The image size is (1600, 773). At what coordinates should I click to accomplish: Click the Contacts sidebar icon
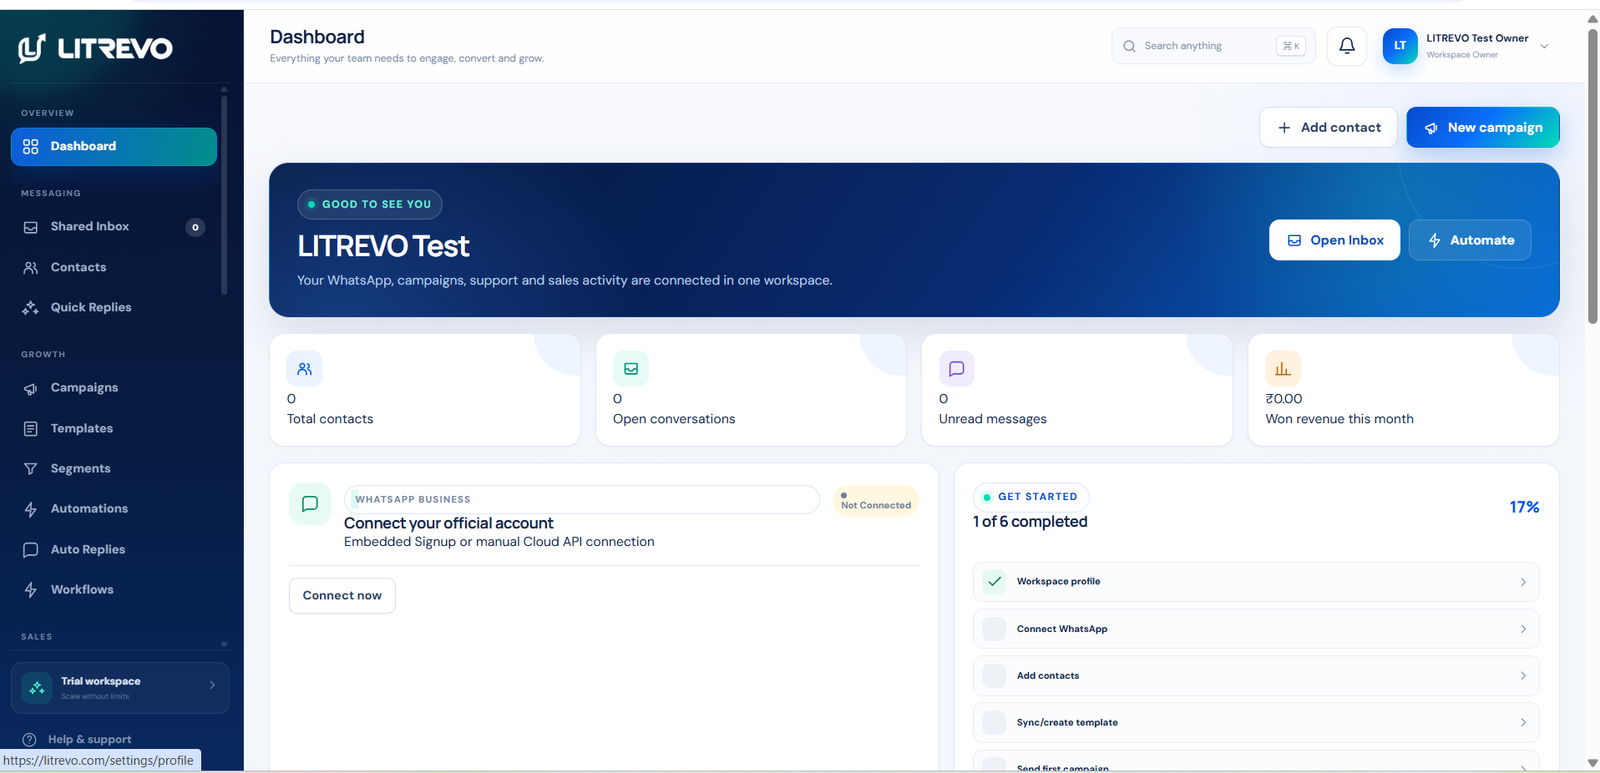31,268
